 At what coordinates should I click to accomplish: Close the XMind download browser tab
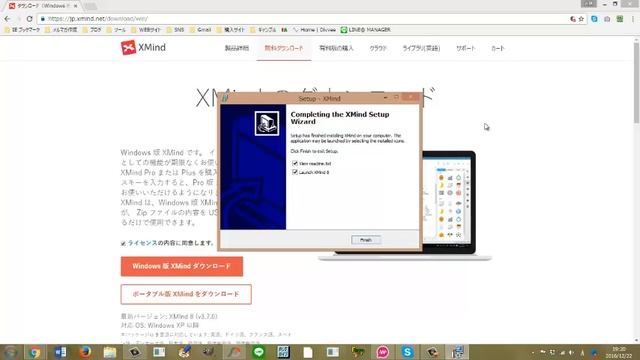coord(76,6)
